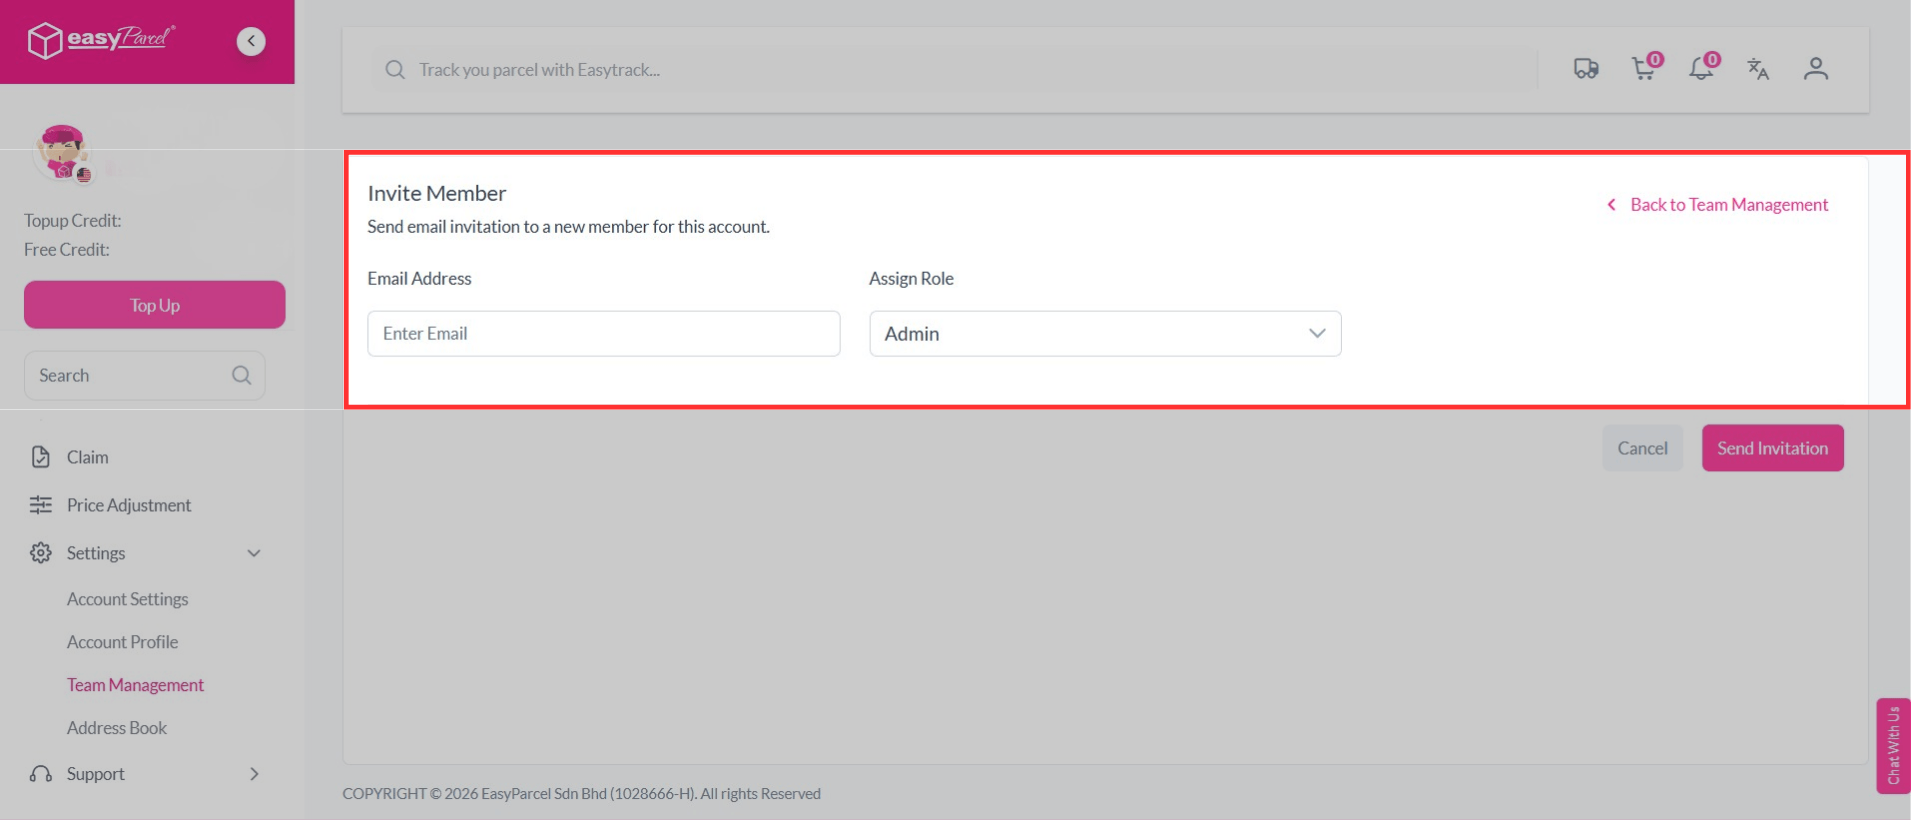Image resolution: width=1911 pixels, height=820 pixels.
Task: Click the delivery truck icon in header
Action: point(1586,69)
